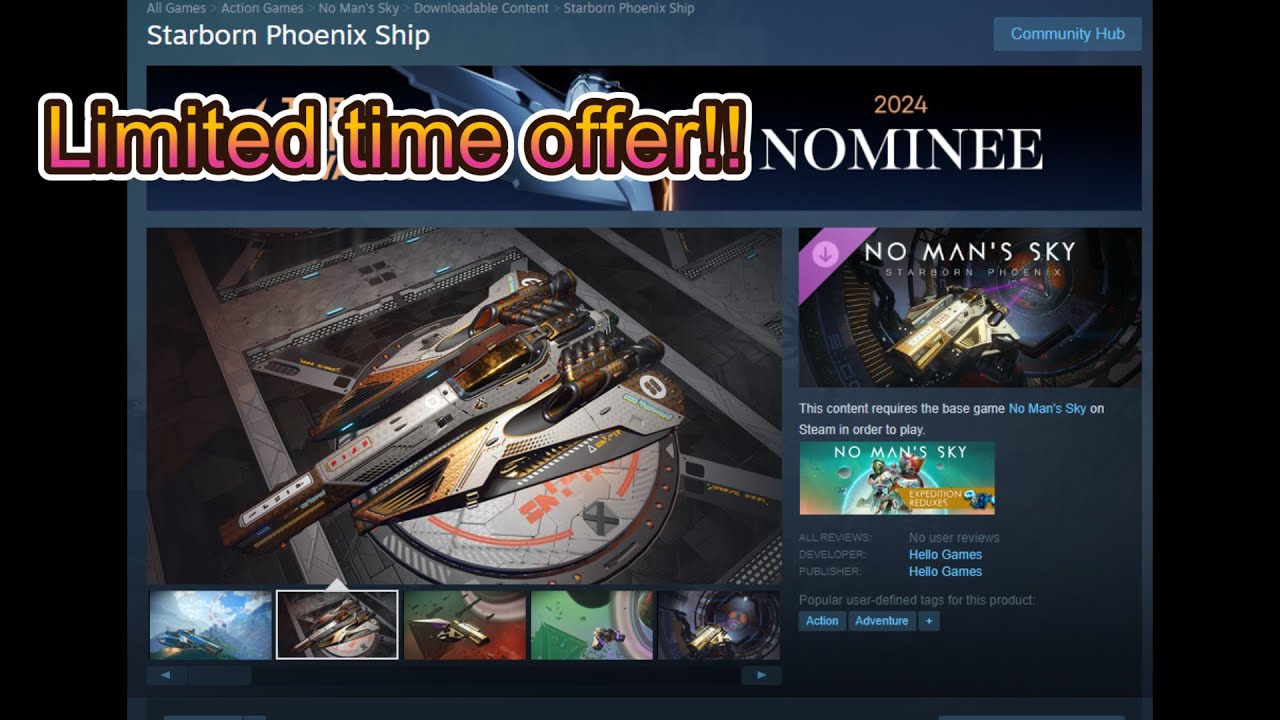Click the No Man's Sky base game banner
Screen dimensions: 1280x720
pyautogui.click(x=897, y=478)
